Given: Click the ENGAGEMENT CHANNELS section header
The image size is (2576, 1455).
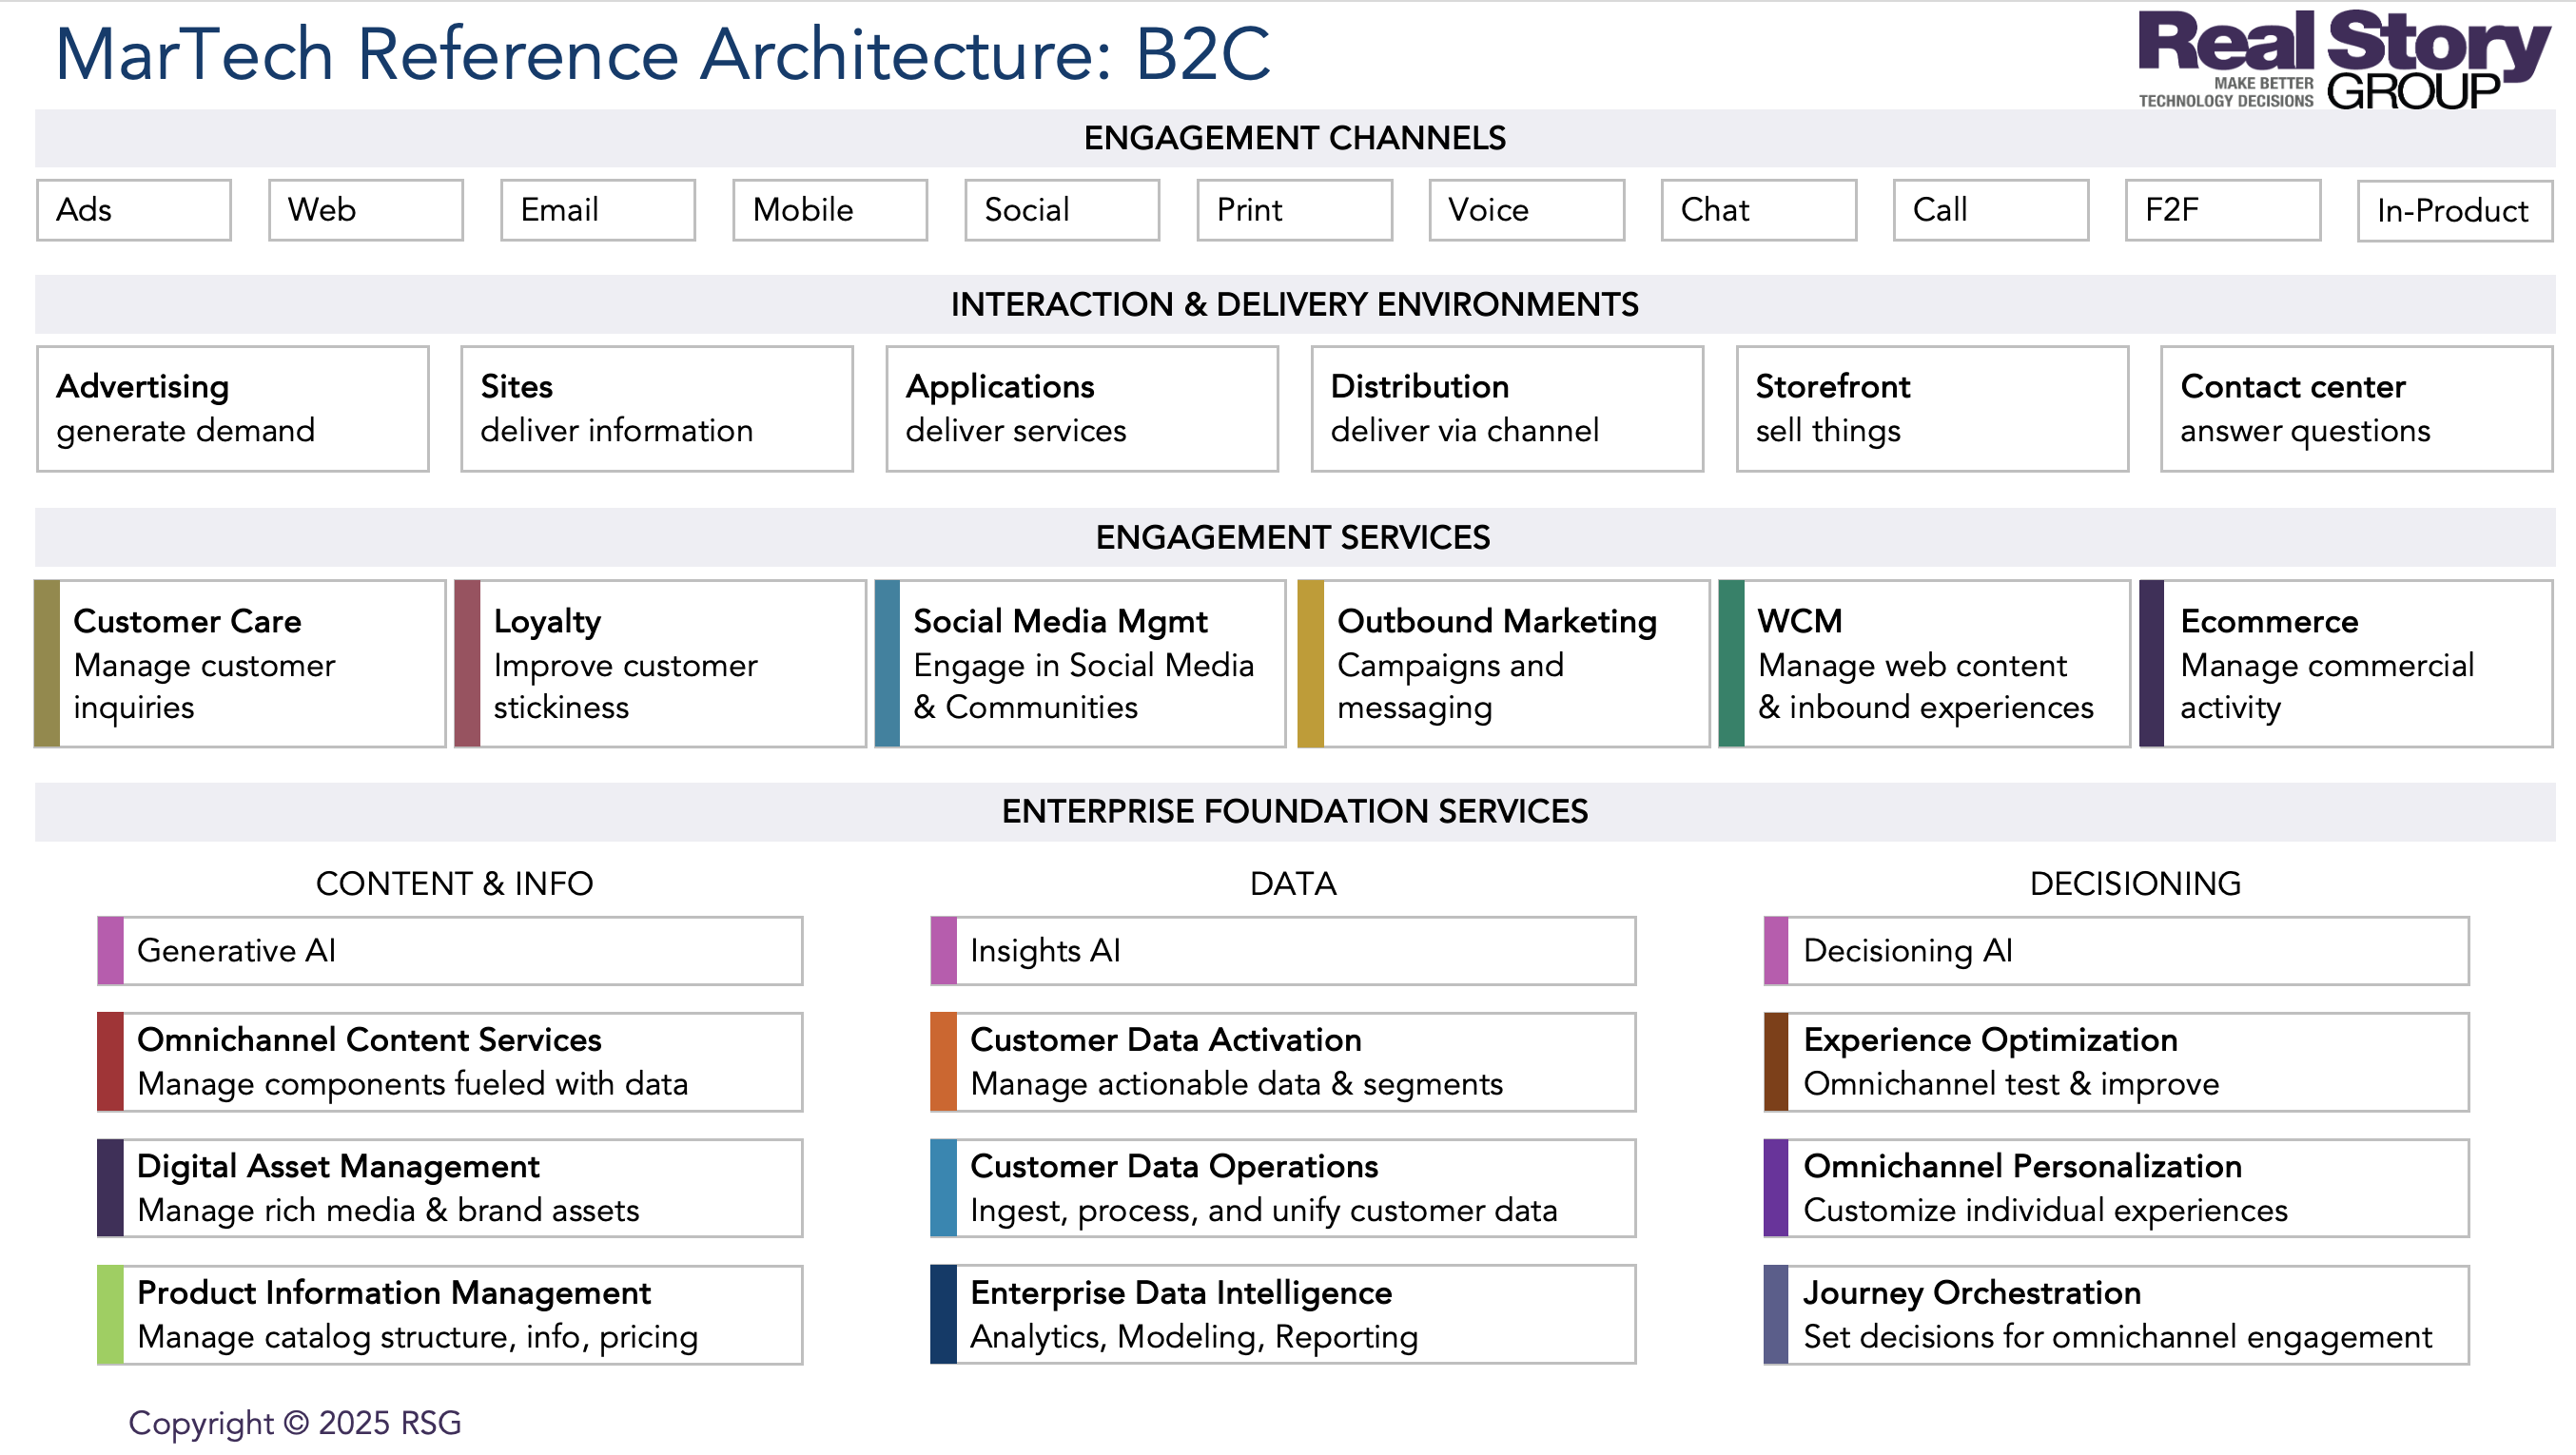Looking at the screenshot, I should [1294, 138].
